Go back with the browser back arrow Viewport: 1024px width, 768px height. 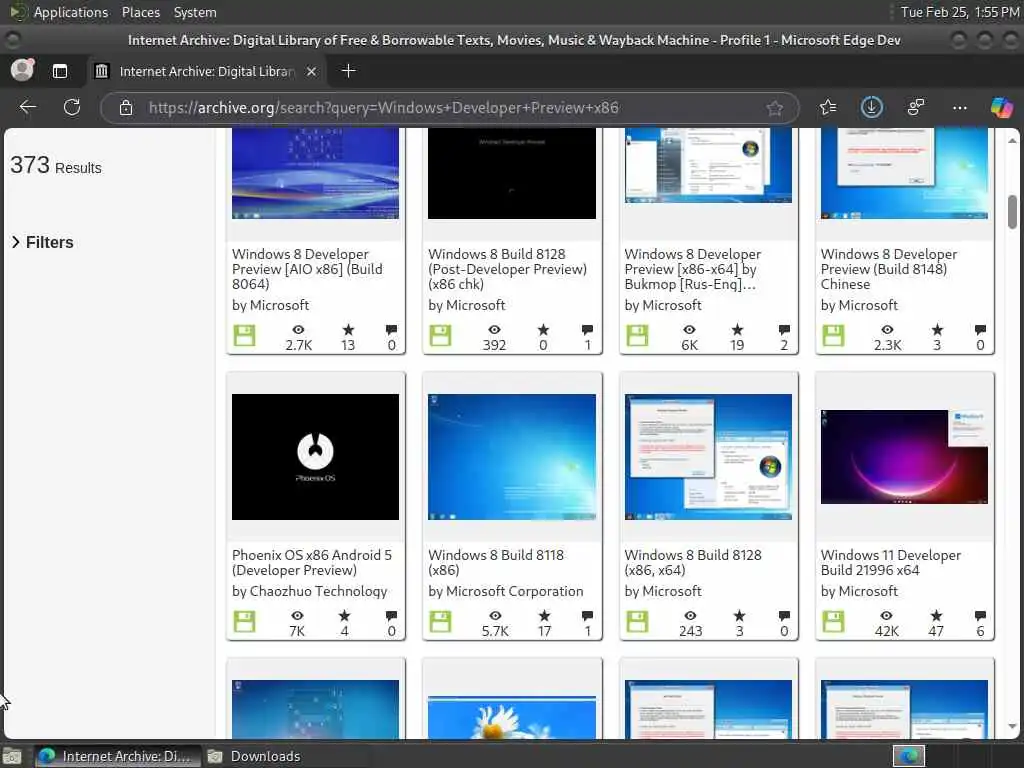[x=27, y=107]
